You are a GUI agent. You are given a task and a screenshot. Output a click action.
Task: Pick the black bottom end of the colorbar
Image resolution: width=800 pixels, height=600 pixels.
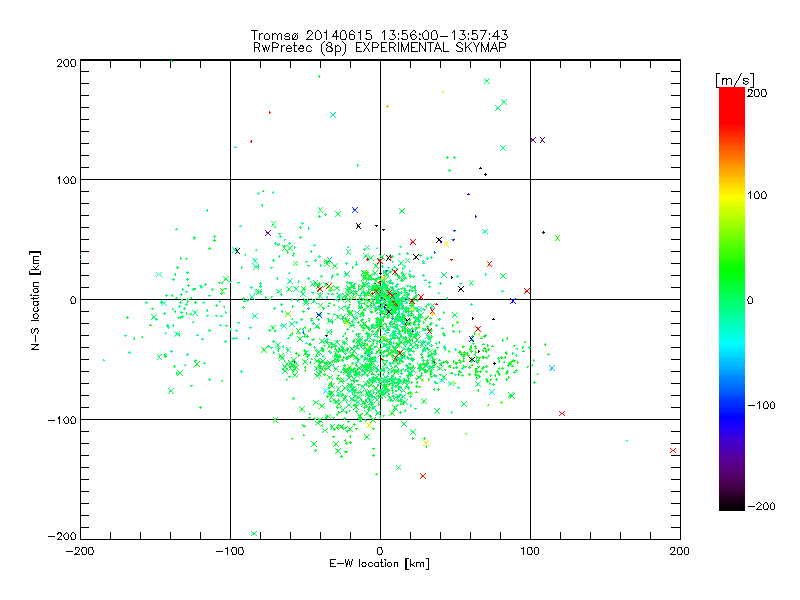pyautogui.click(x=732, y=506)
